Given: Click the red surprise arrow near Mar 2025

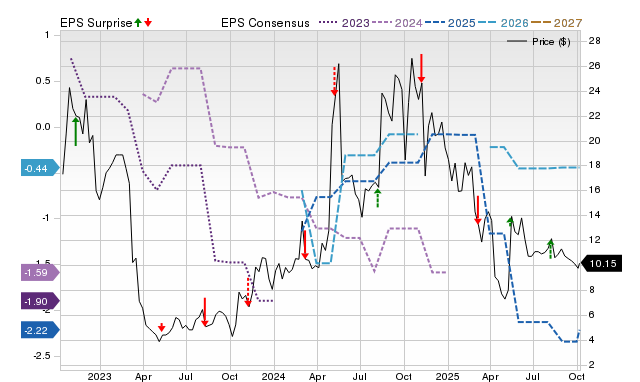Looking at the screenshot, I should (478, 210).
